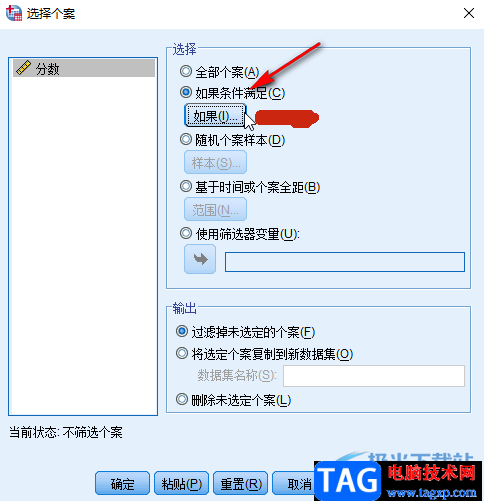The height and width of the screenshot is (501, 484).
Task: Click the 数据集名称(S) text field
Action: [374, 376]
